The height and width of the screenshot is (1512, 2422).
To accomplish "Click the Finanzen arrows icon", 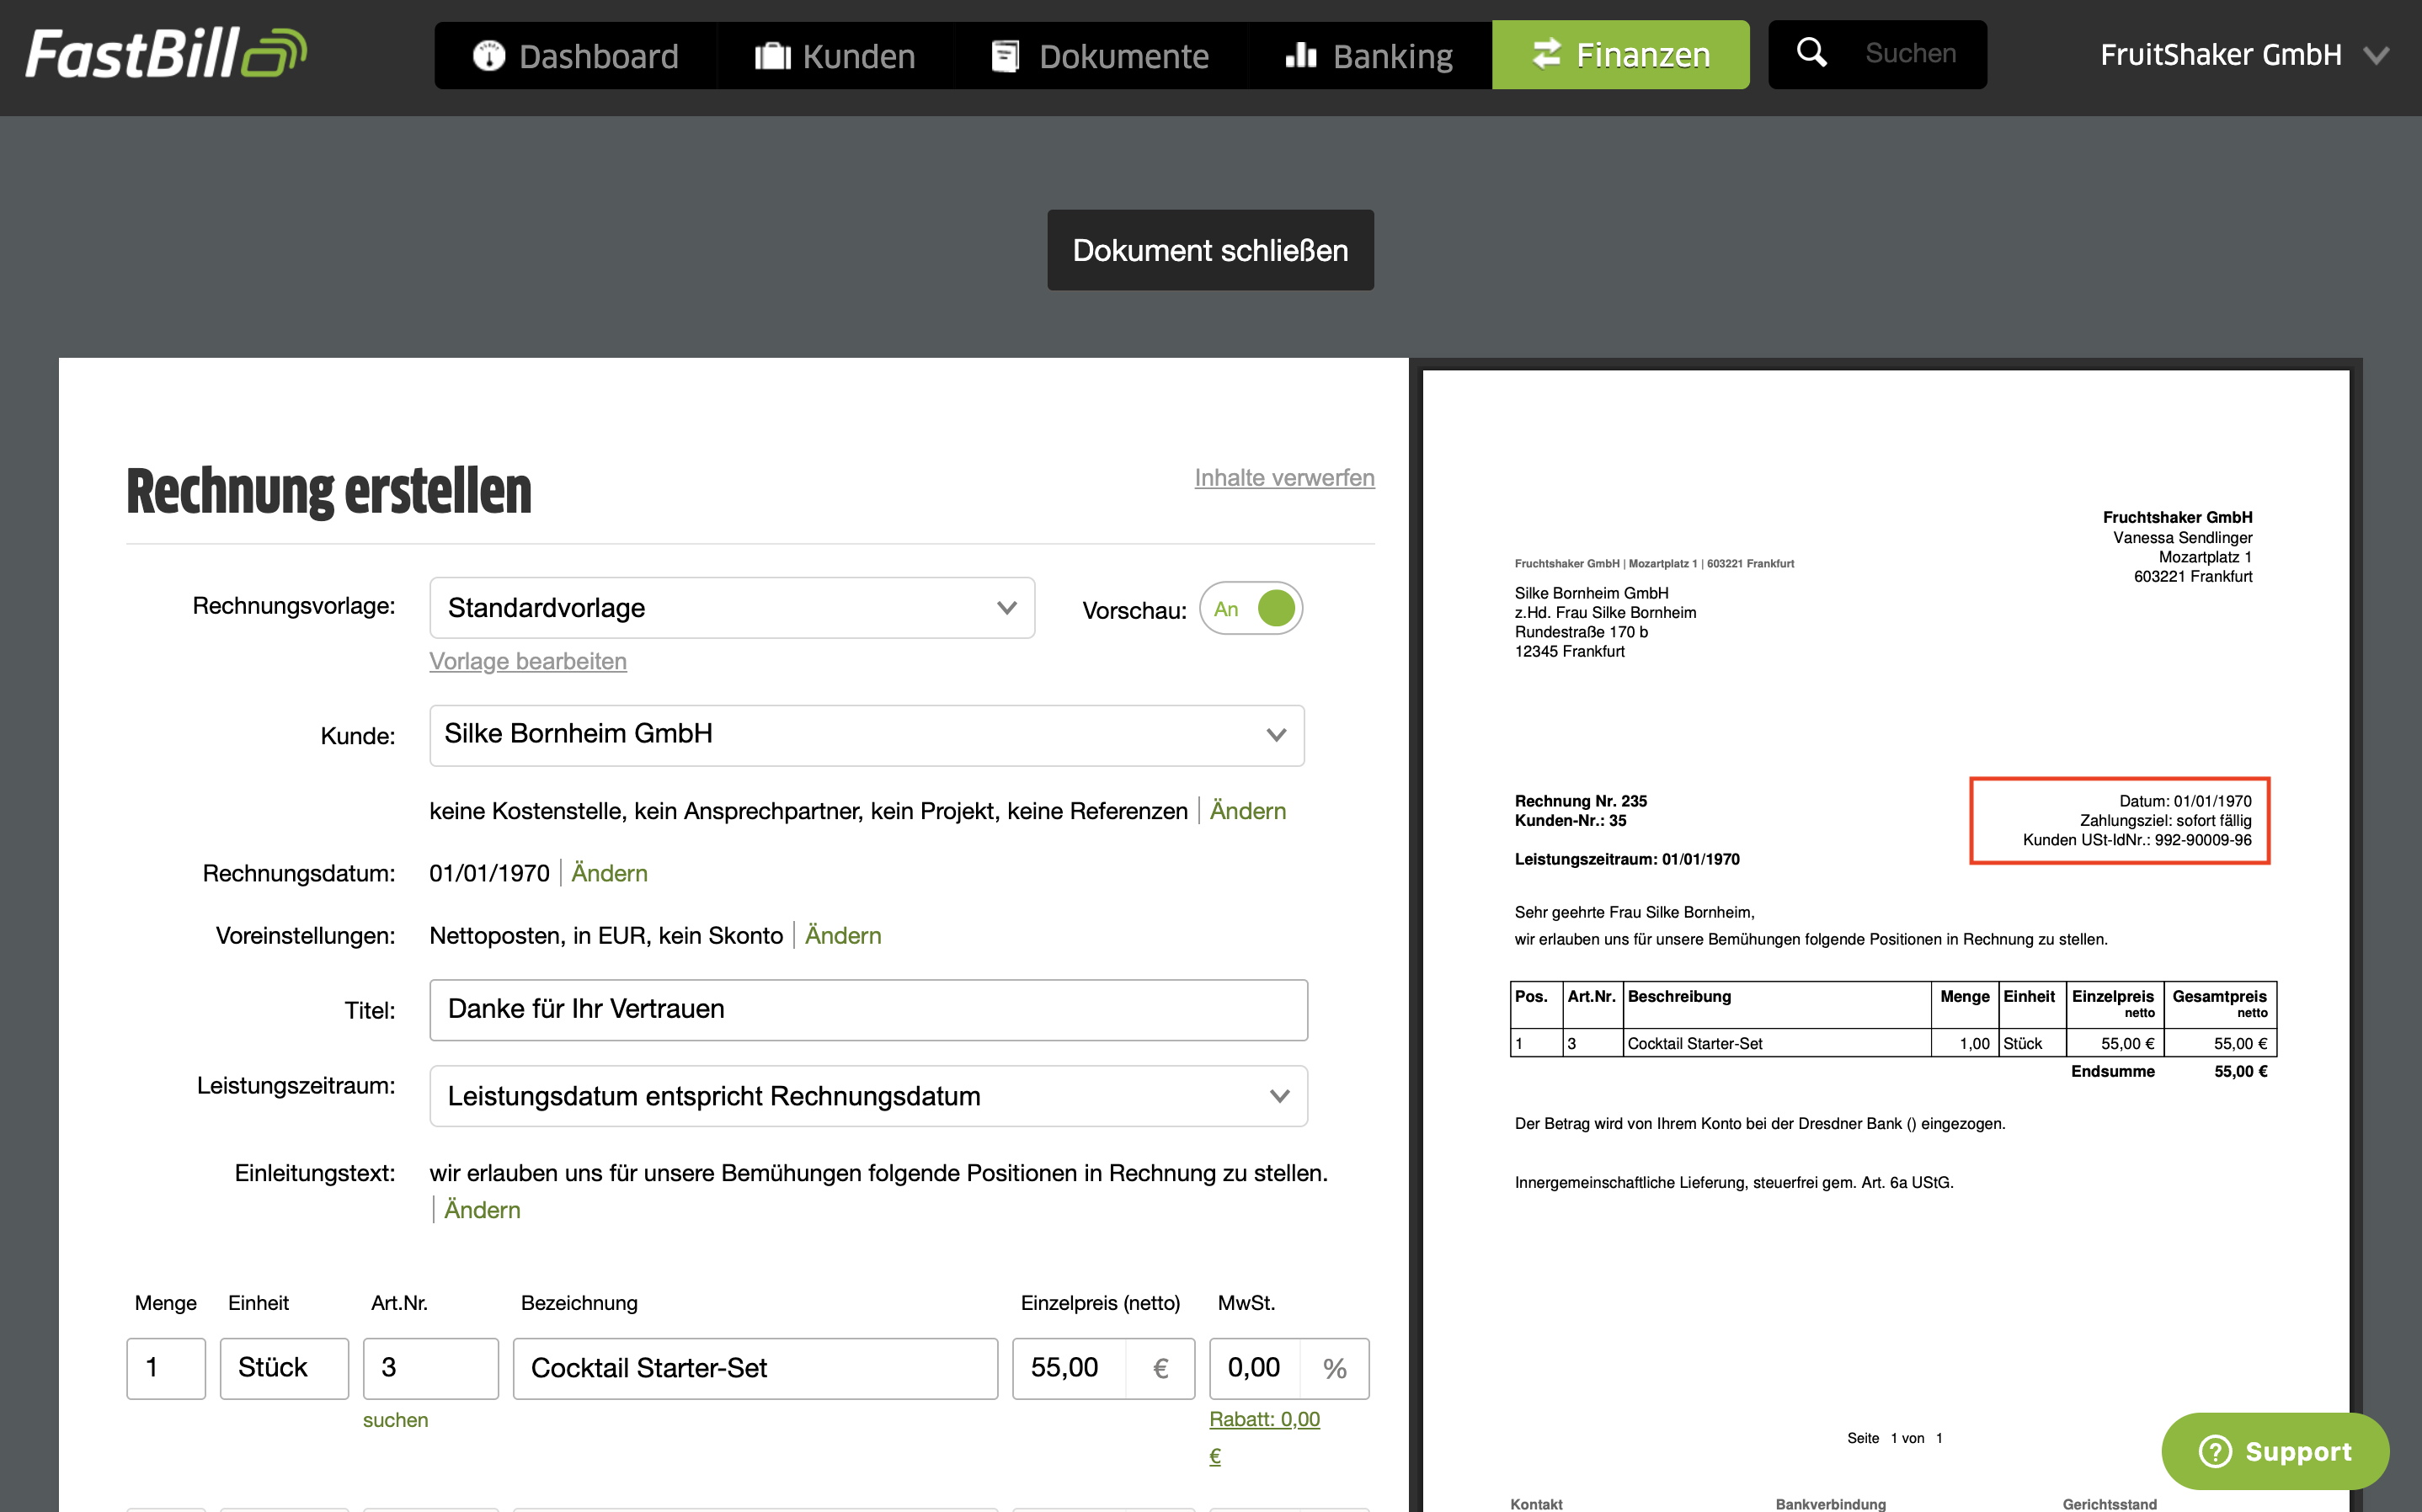I will (1546, 54).
